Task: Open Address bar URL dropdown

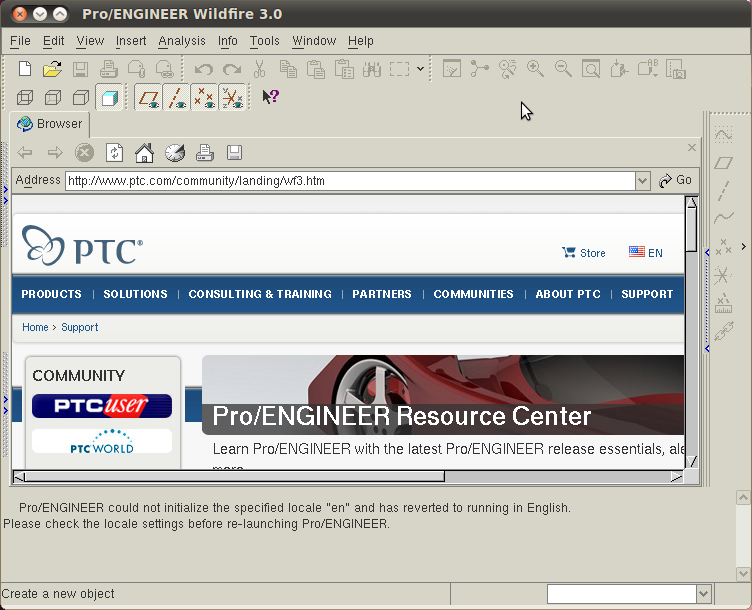Action: click(x=643, y=181)
